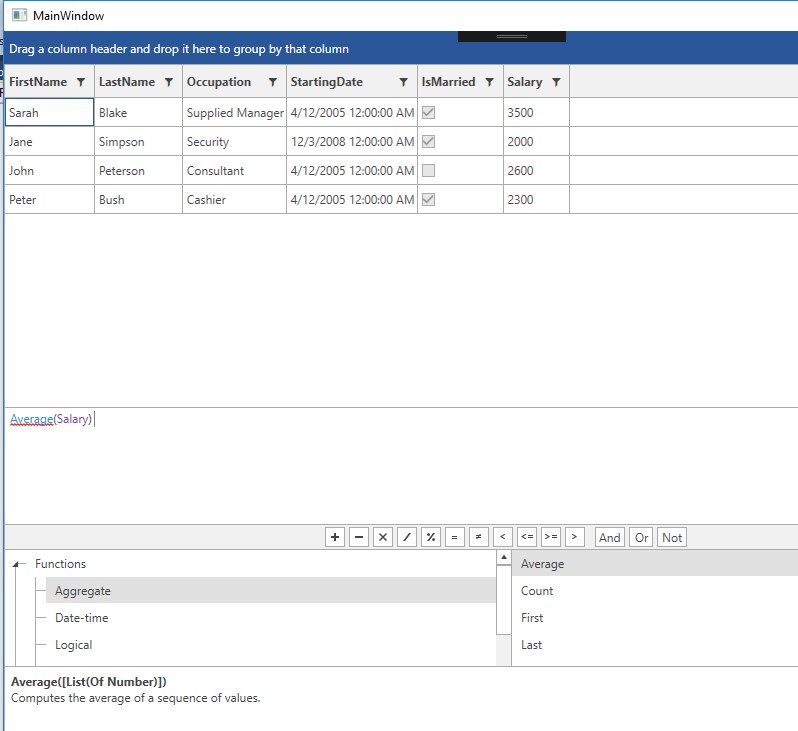Select the 2300 salary cell
Image resolution: width=798 pixels, height=731 pixels.
(536, 200)
